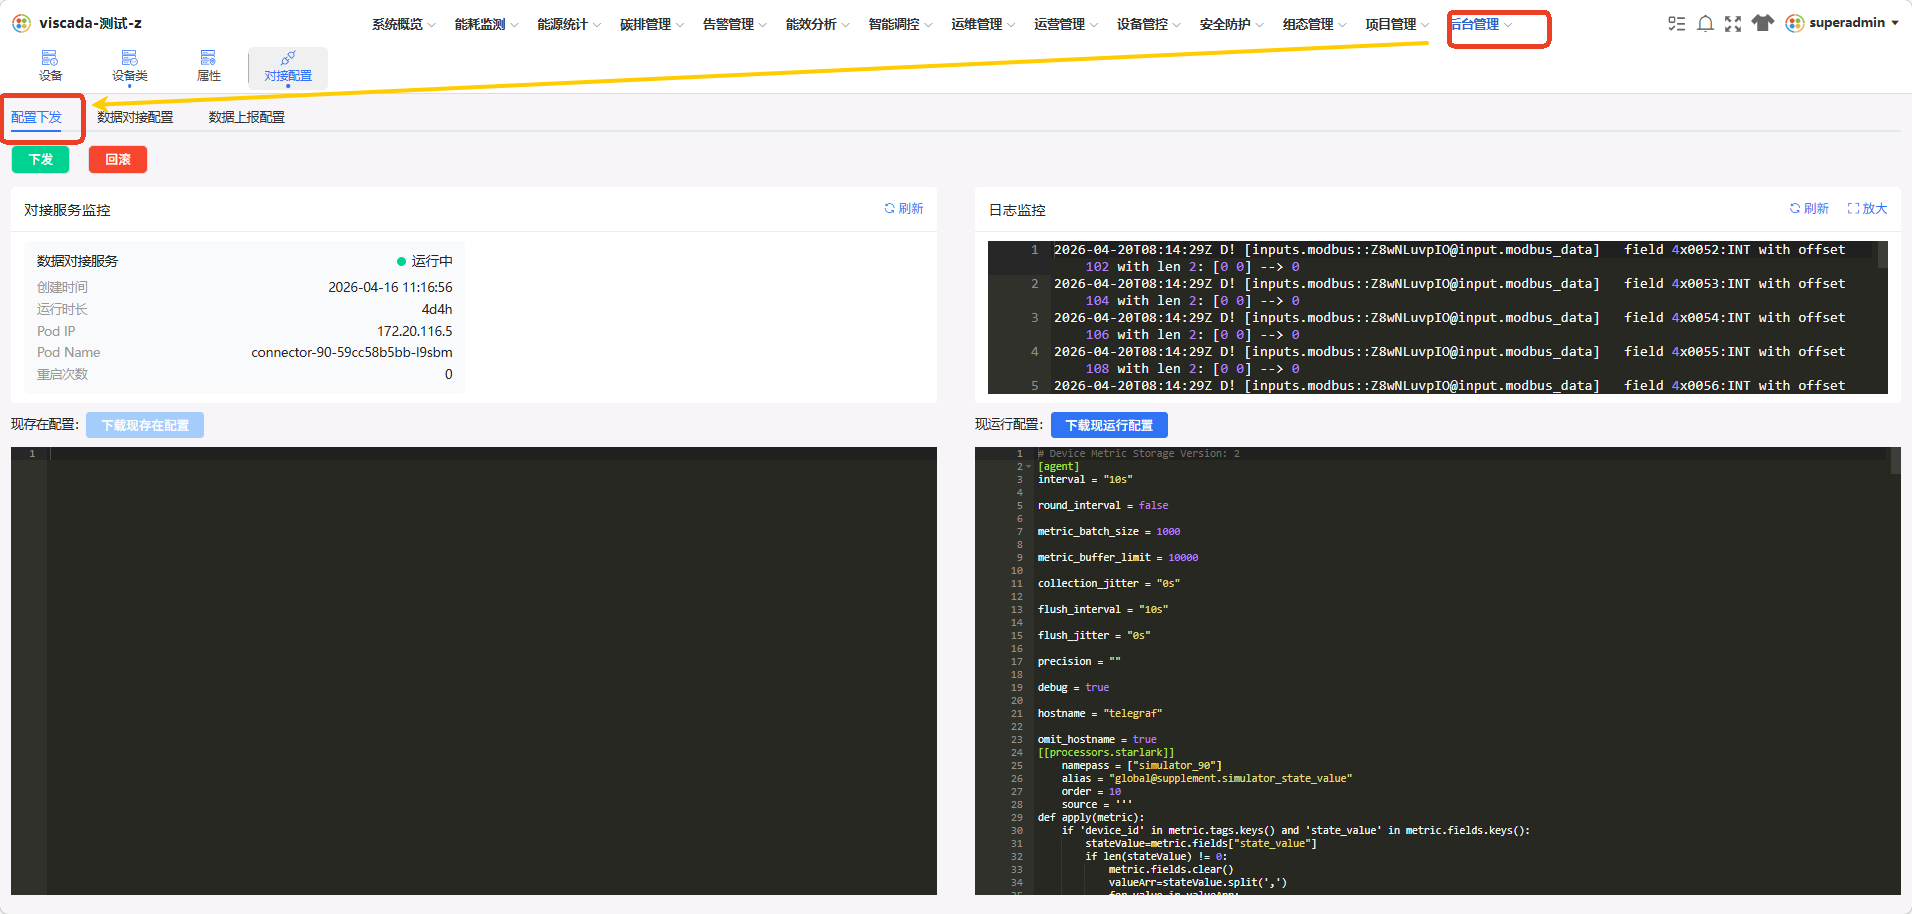Open theme skin shirt icon
1912x914 pixels.
1763,23
